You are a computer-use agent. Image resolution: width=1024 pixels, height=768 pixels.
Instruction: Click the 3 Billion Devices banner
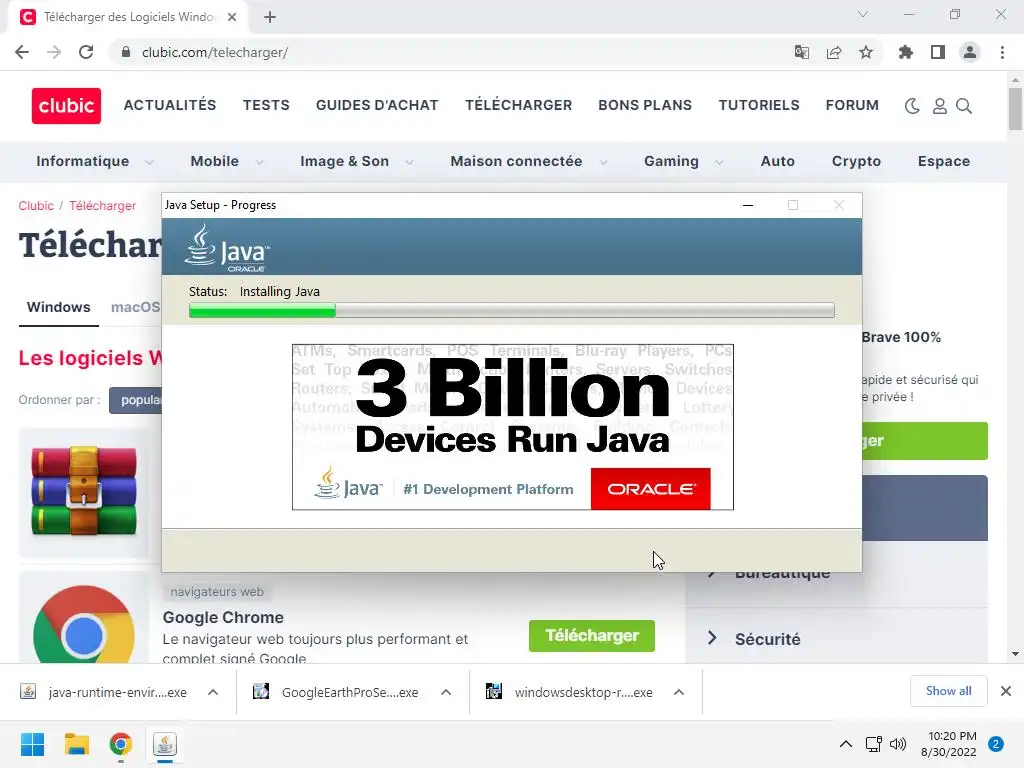(513, 427)
